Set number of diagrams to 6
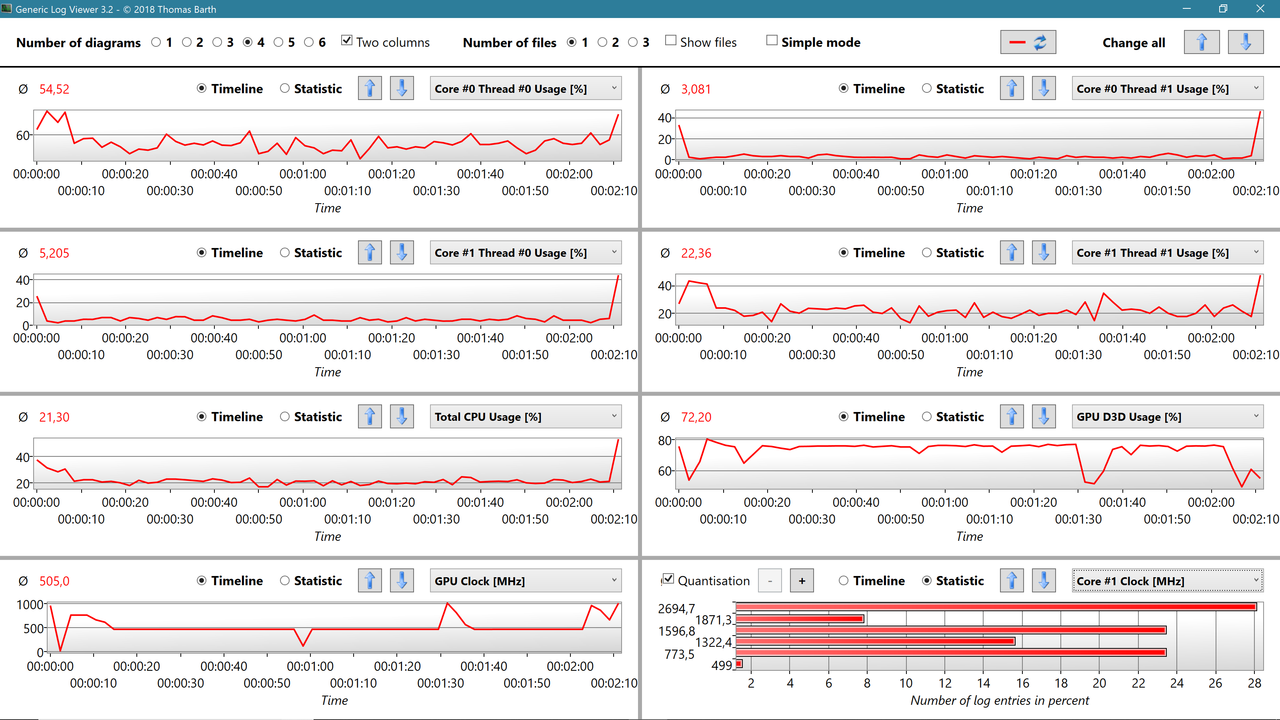The image size is (1280, 720). click(308, 42)
